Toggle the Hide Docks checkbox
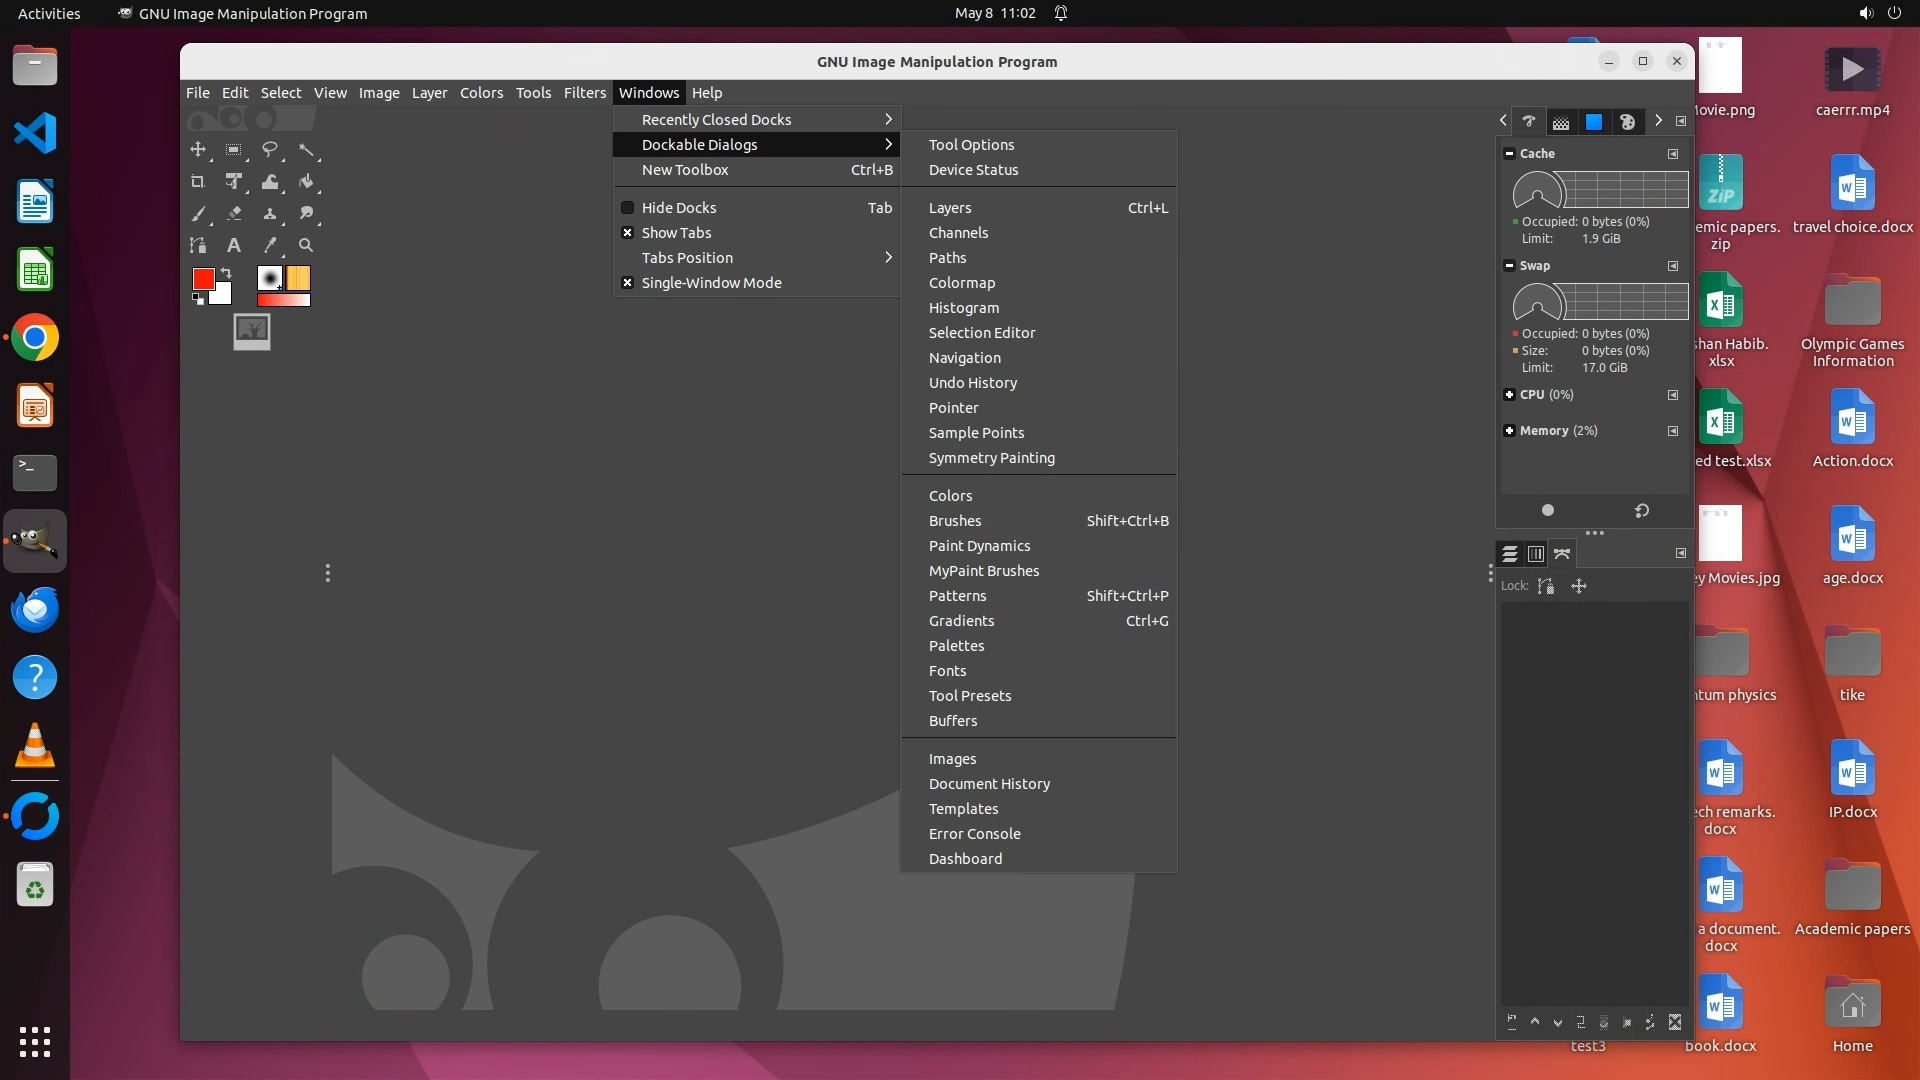The width and height of the screenshot is (1920, 1080). click(x=628, y=208)
